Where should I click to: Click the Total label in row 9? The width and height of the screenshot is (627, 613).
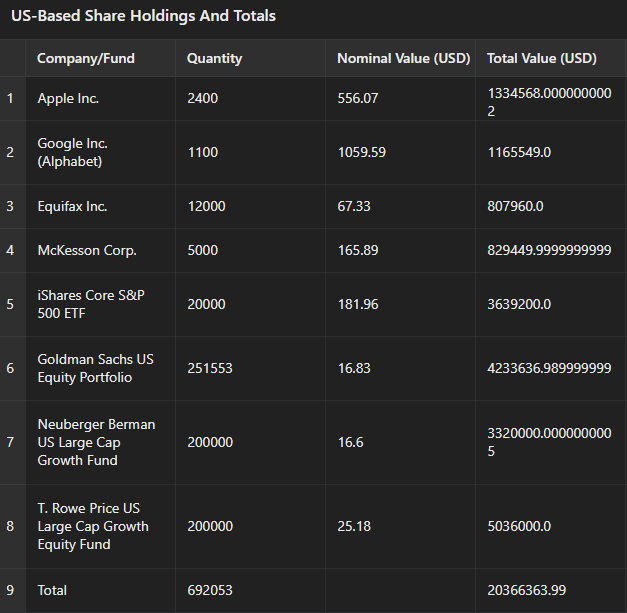[52, 590]
